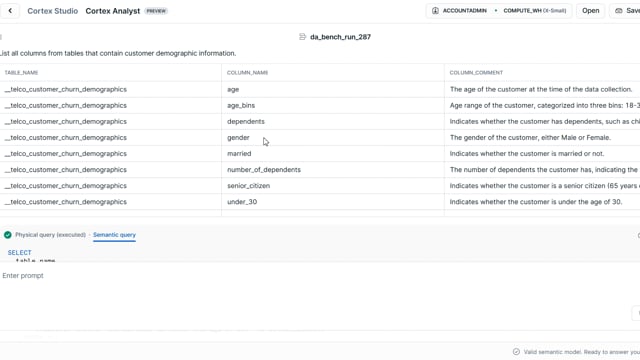The height and width of the screenshot is (360, 640).
Task: Switch to the Semantic query tab
Action: click(x=114, y=235)
